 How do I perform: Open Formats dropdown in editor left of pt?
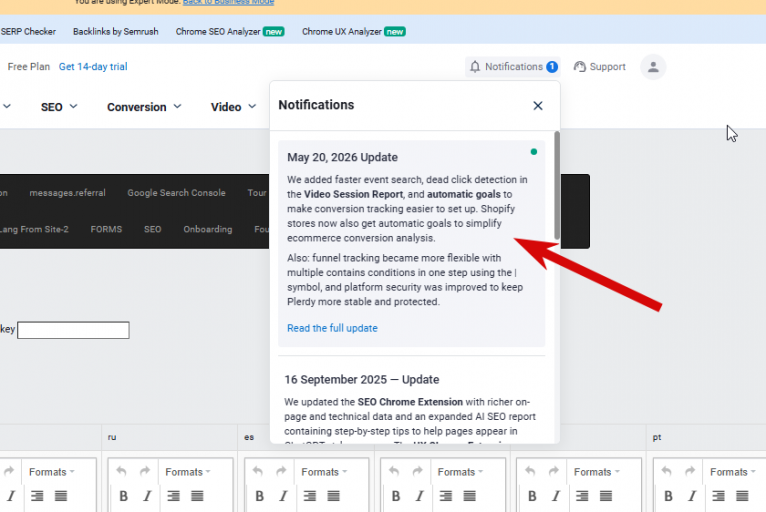[x=596, y=472]
